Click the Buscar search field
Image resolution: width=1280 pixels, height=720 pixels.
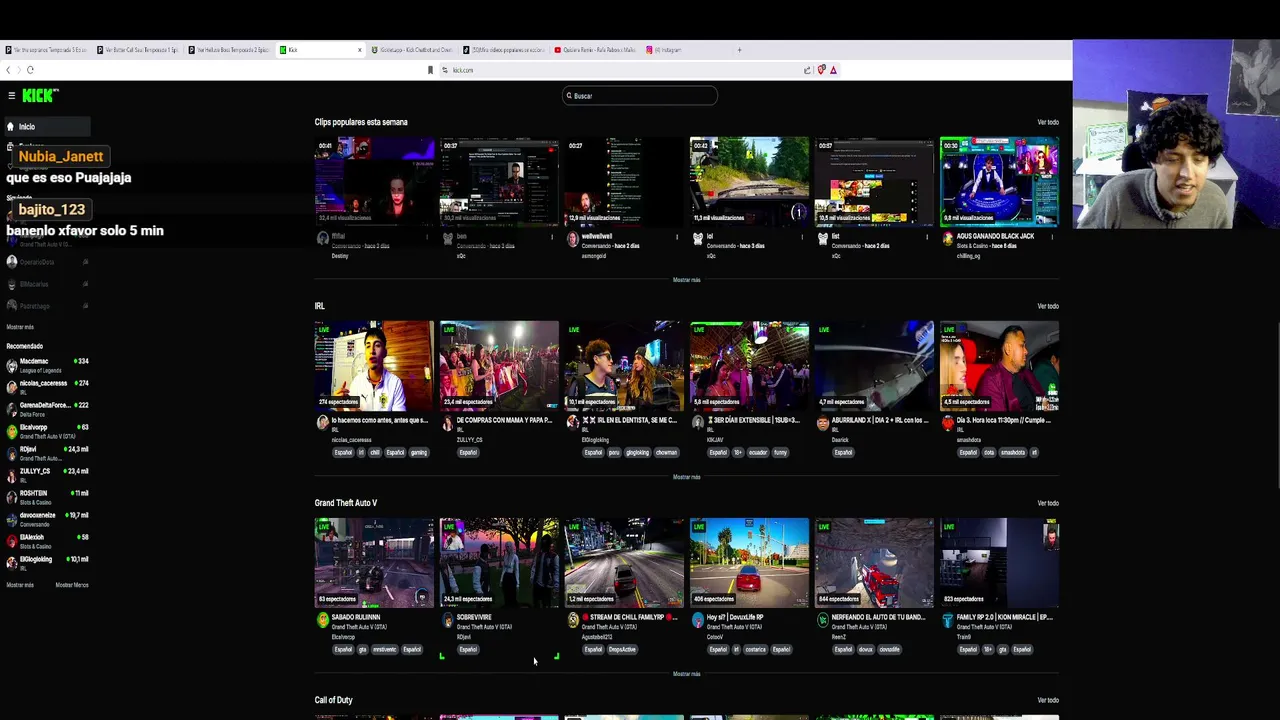[x=640, y=96]
